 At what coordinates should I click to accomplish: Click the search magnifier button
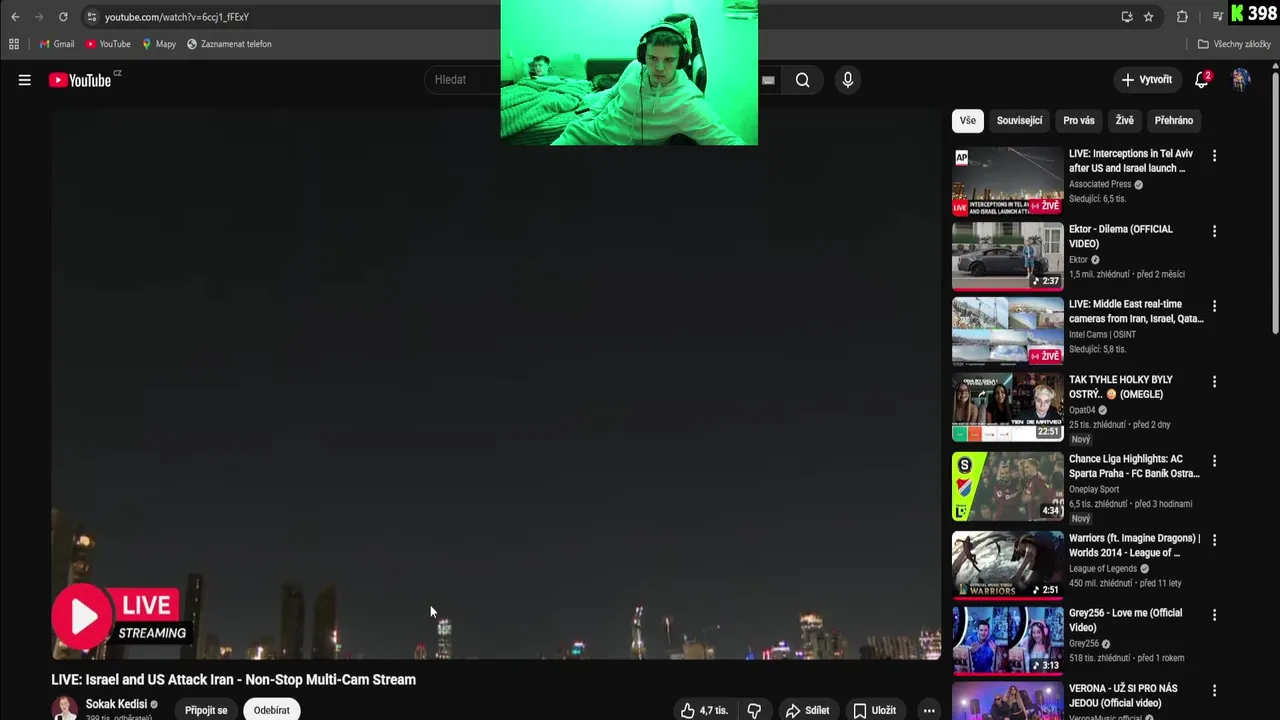802,80
